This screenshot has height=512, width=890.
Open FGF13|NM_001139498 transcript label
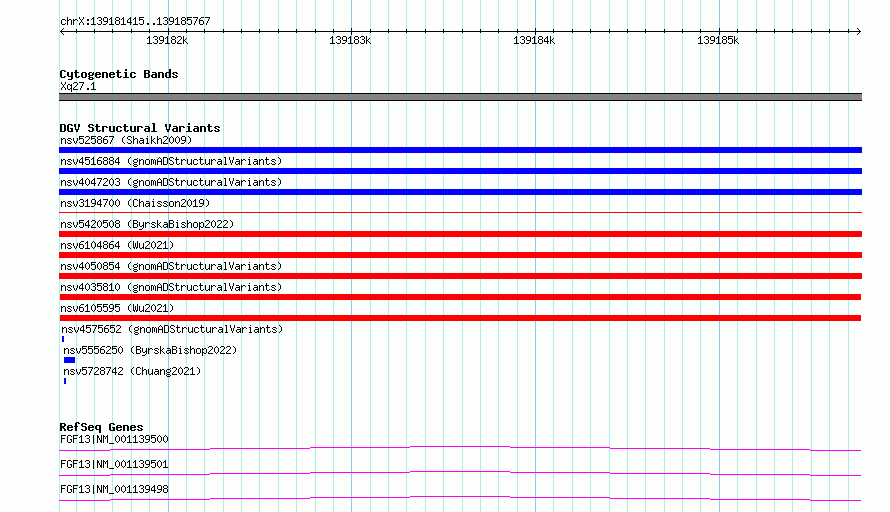point(114,489)
